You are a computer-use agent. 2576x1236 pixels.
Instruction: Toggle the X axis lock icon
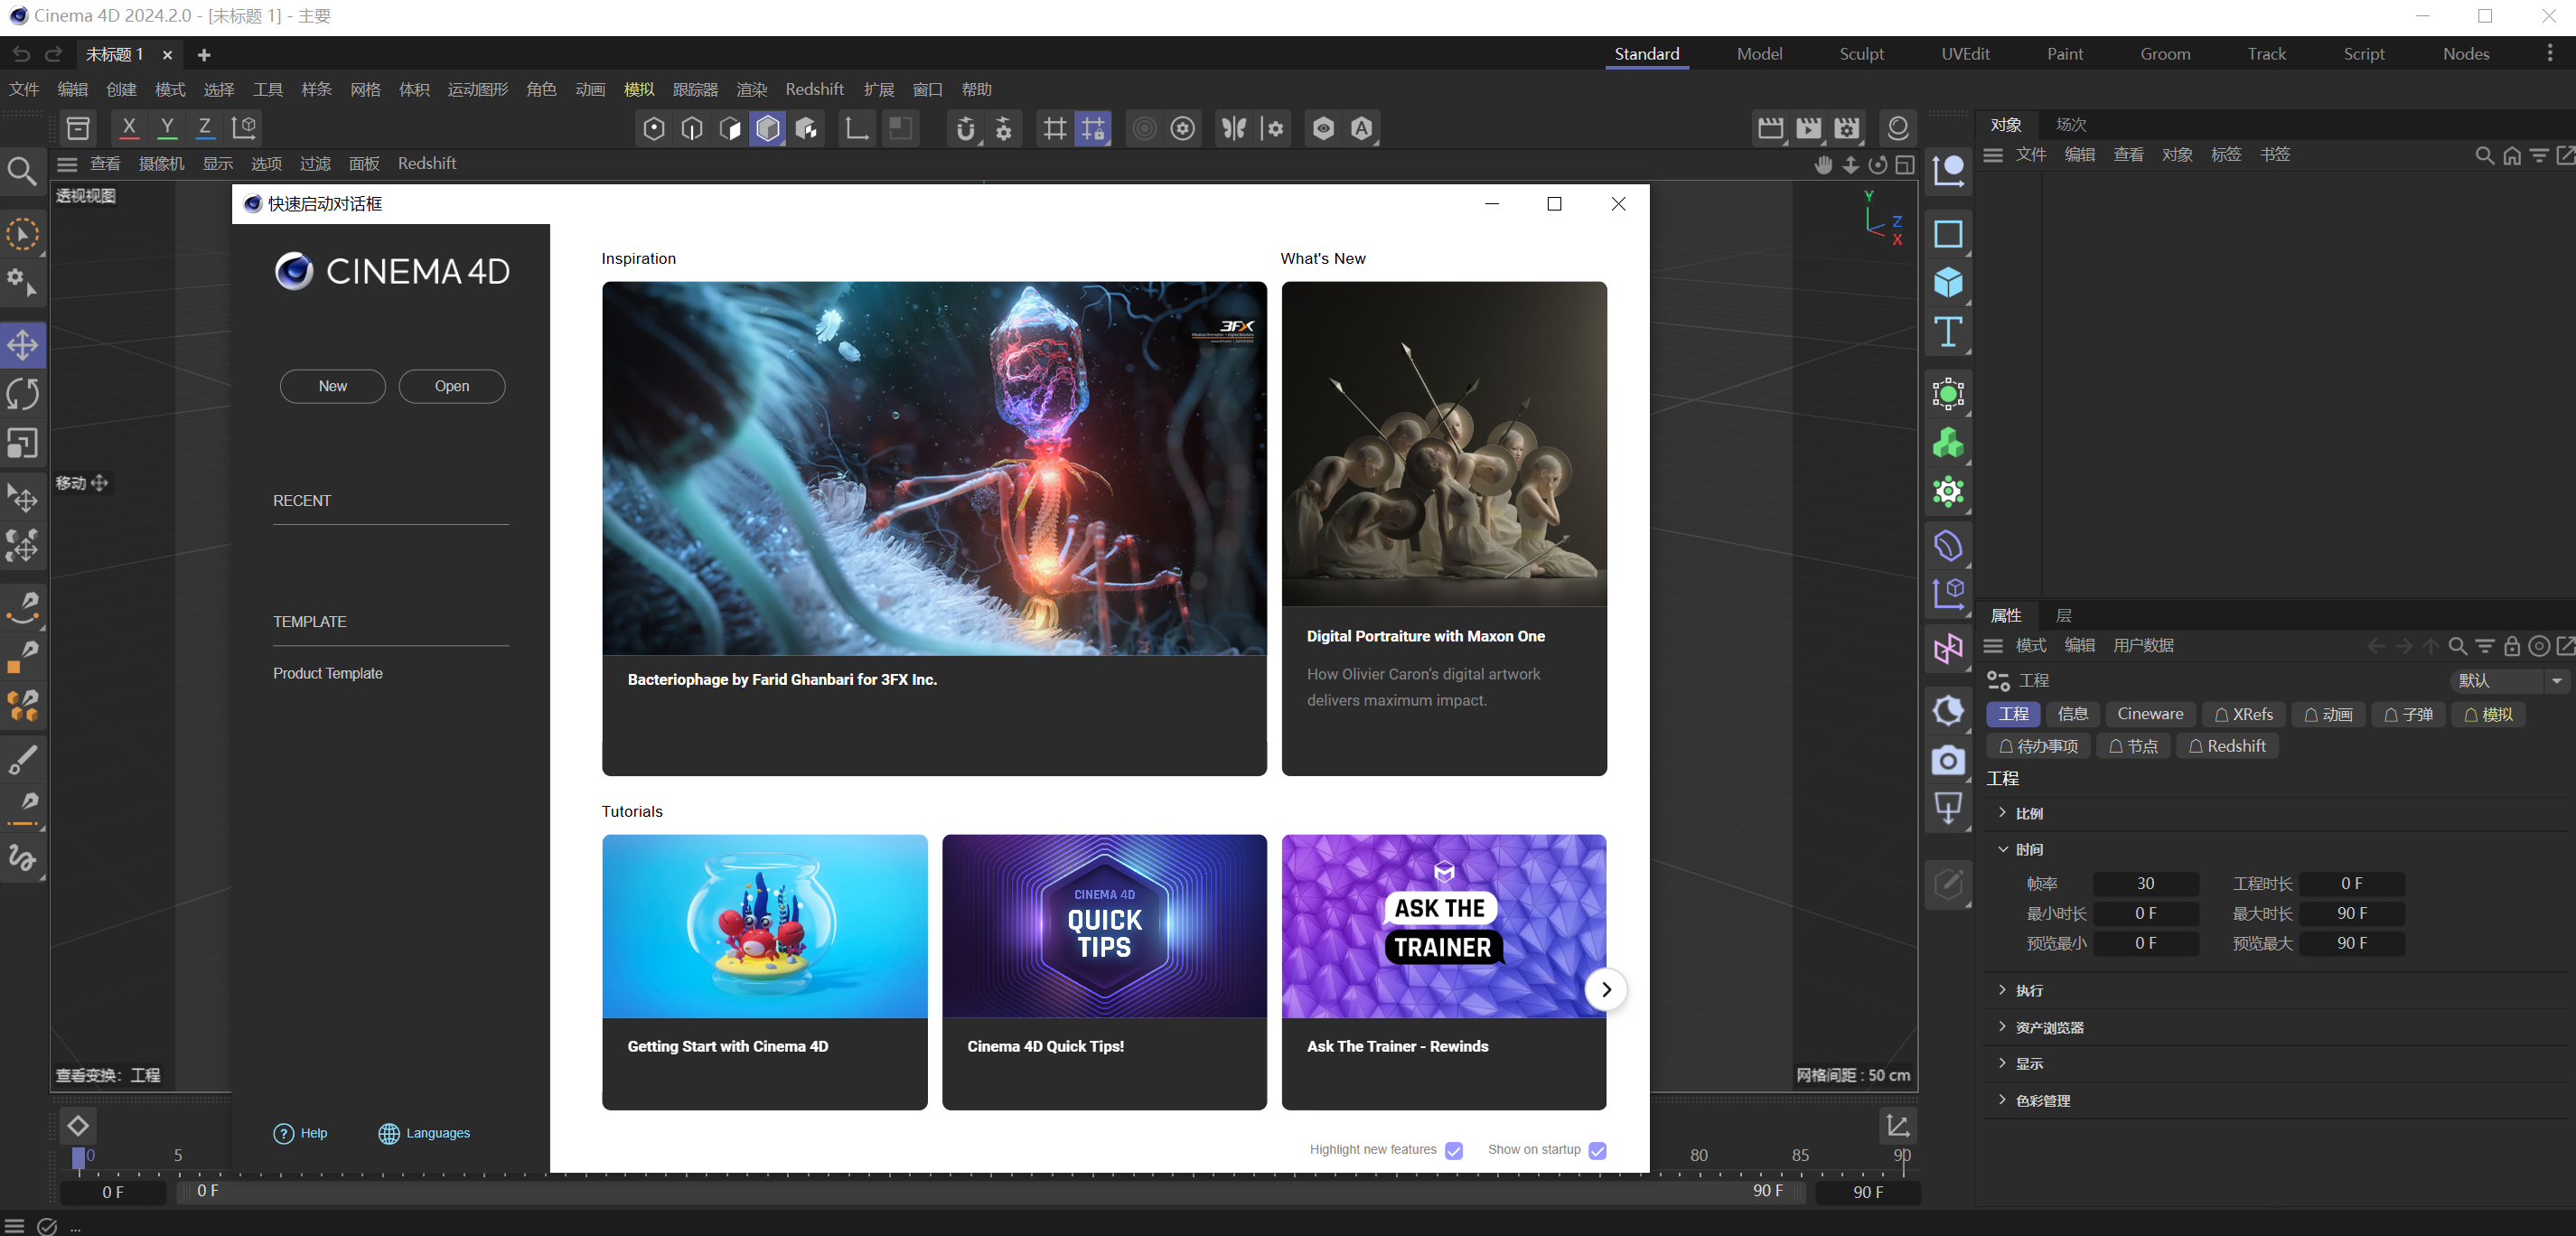pos(129,127)
